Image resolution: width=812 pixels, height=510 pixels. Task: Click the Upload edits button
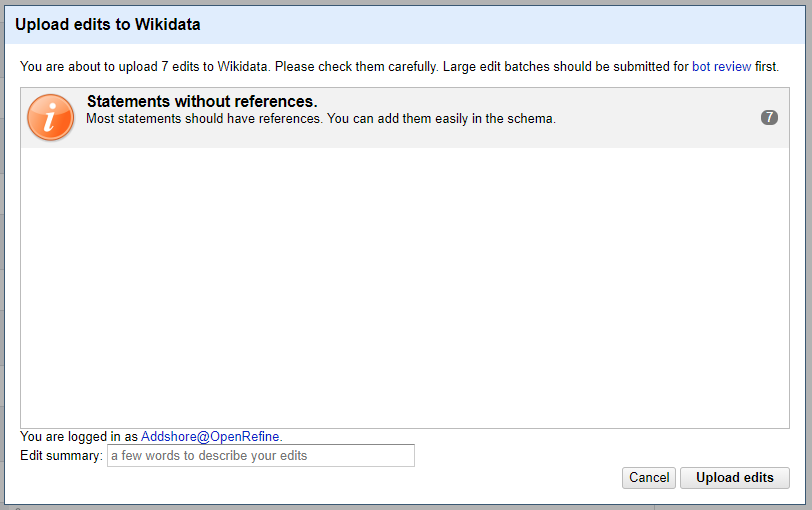pos(735,477)
